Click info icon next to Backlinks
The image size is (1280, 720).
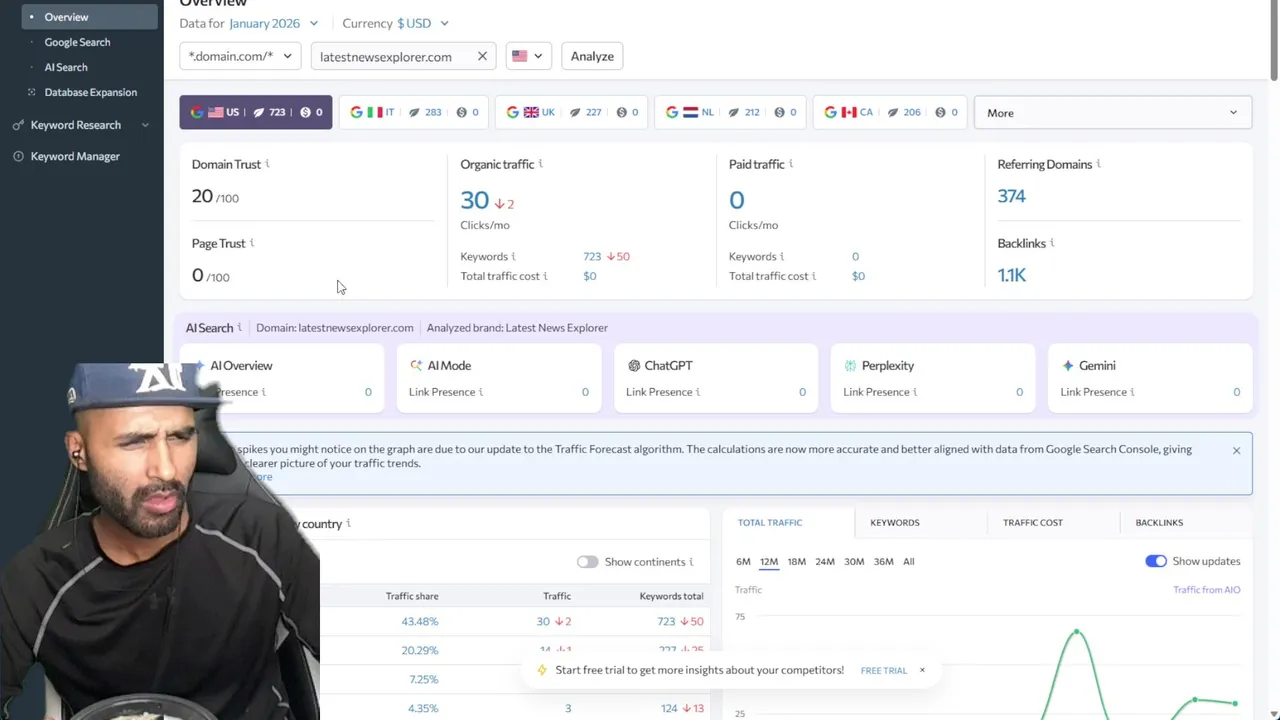pos(1052,243)
